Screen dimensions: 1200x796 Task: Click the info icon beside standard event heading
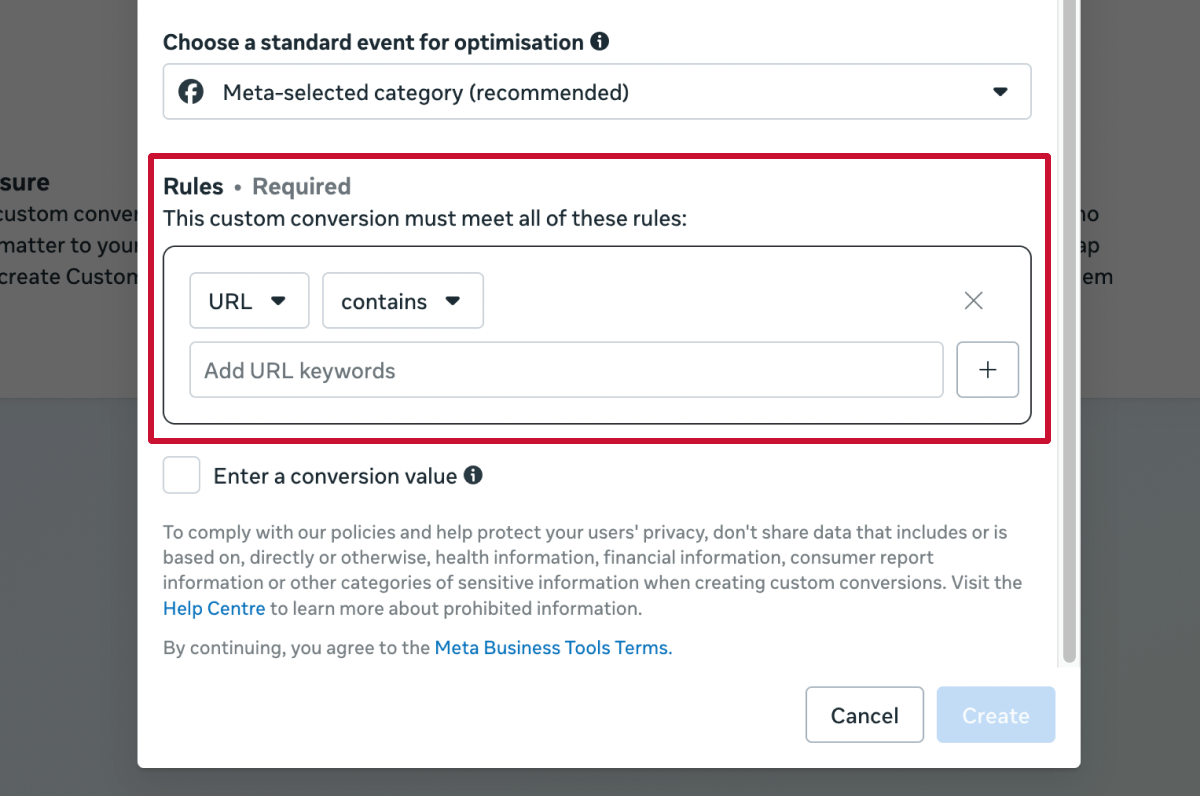[599, 42]
